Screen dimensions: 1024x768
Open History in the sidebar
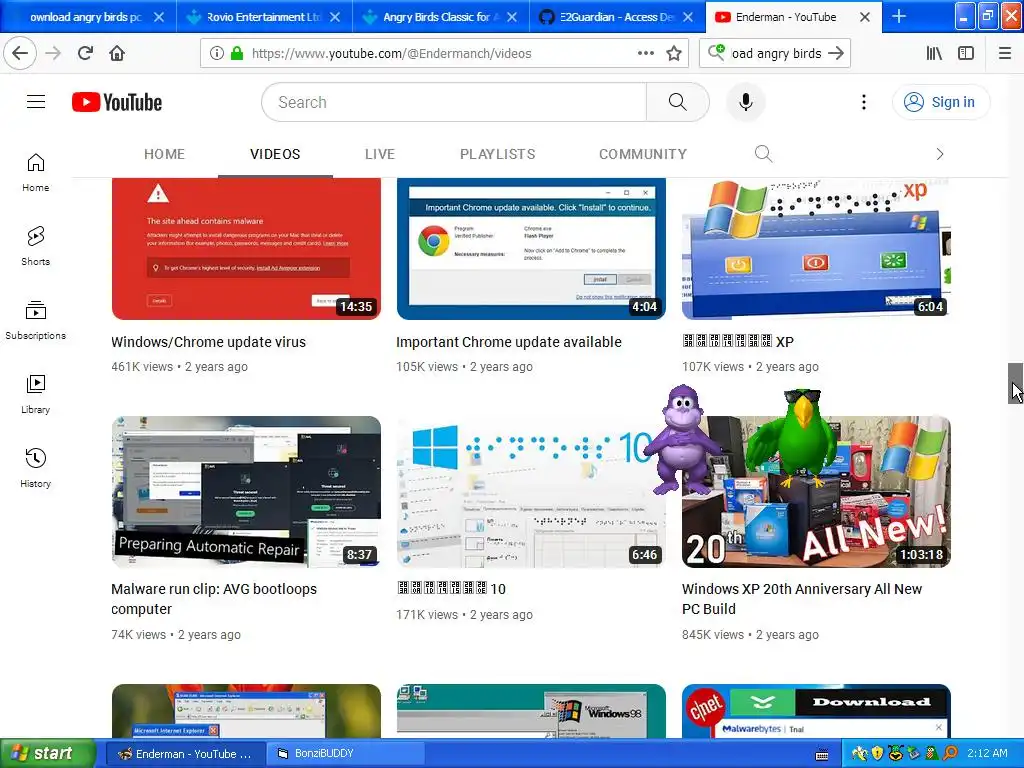pos(36,468)
